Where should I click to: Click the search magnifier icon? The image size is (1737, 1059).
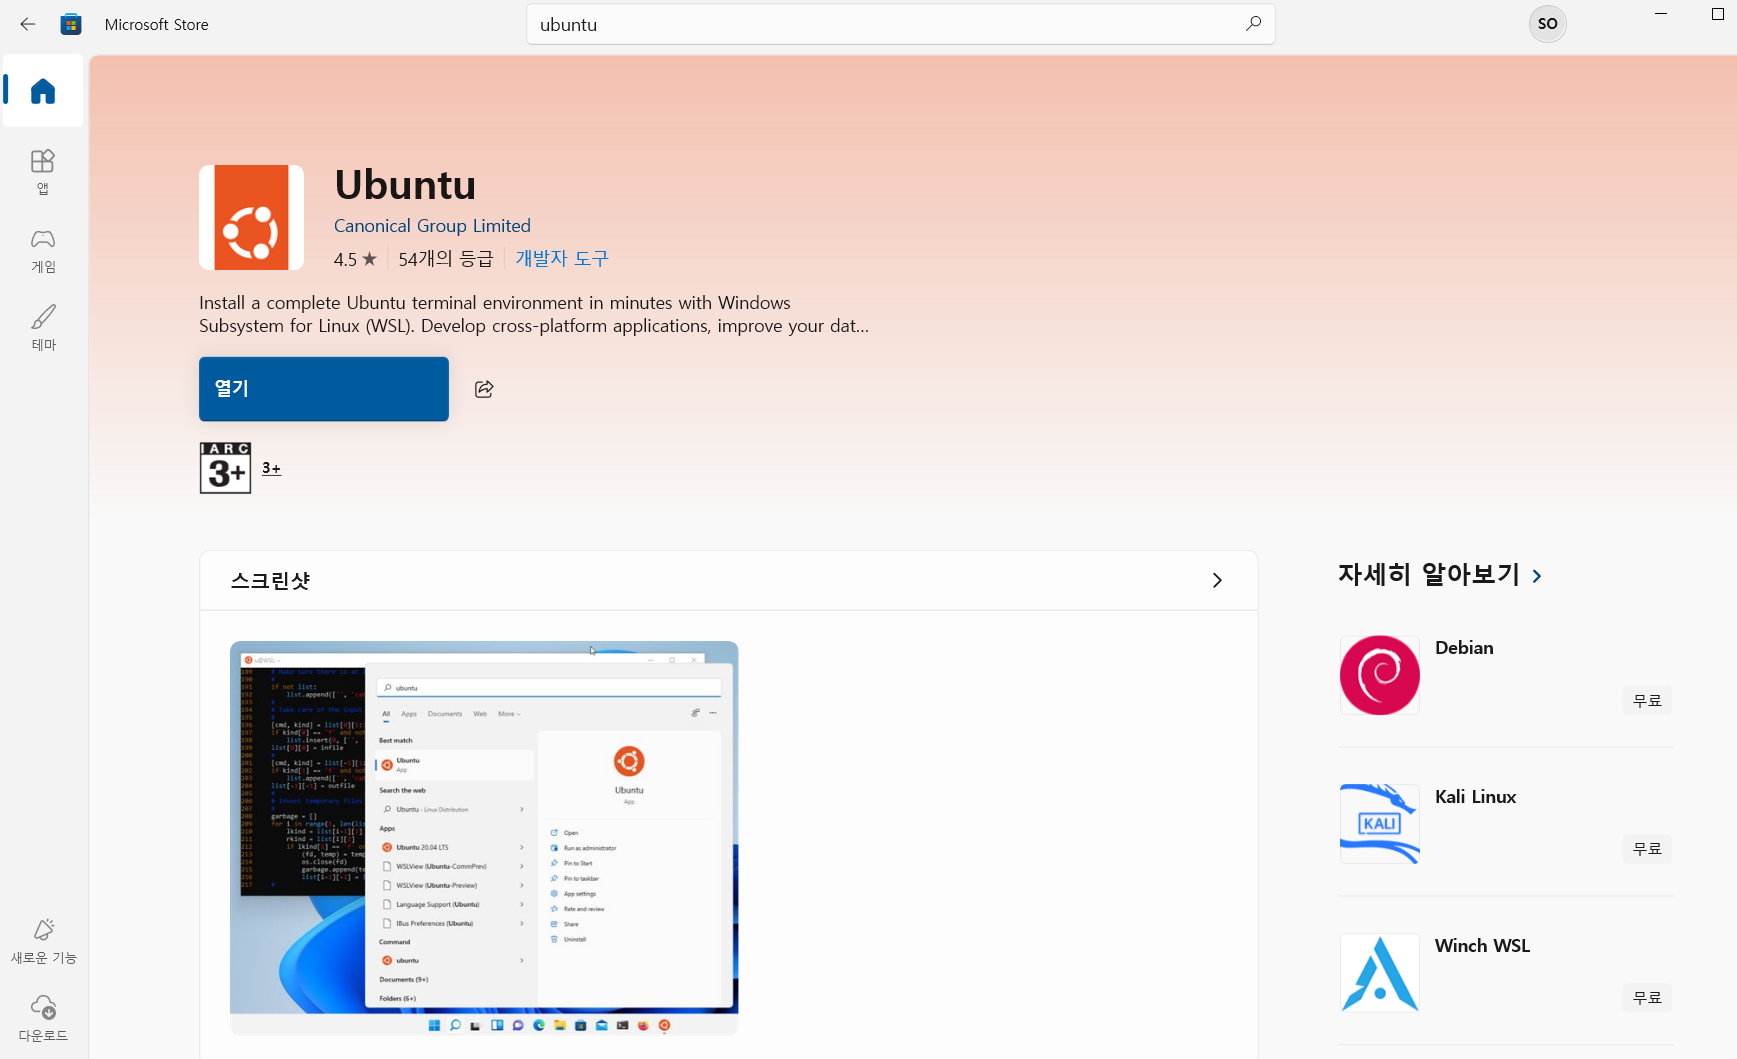tap(1253, 24)
